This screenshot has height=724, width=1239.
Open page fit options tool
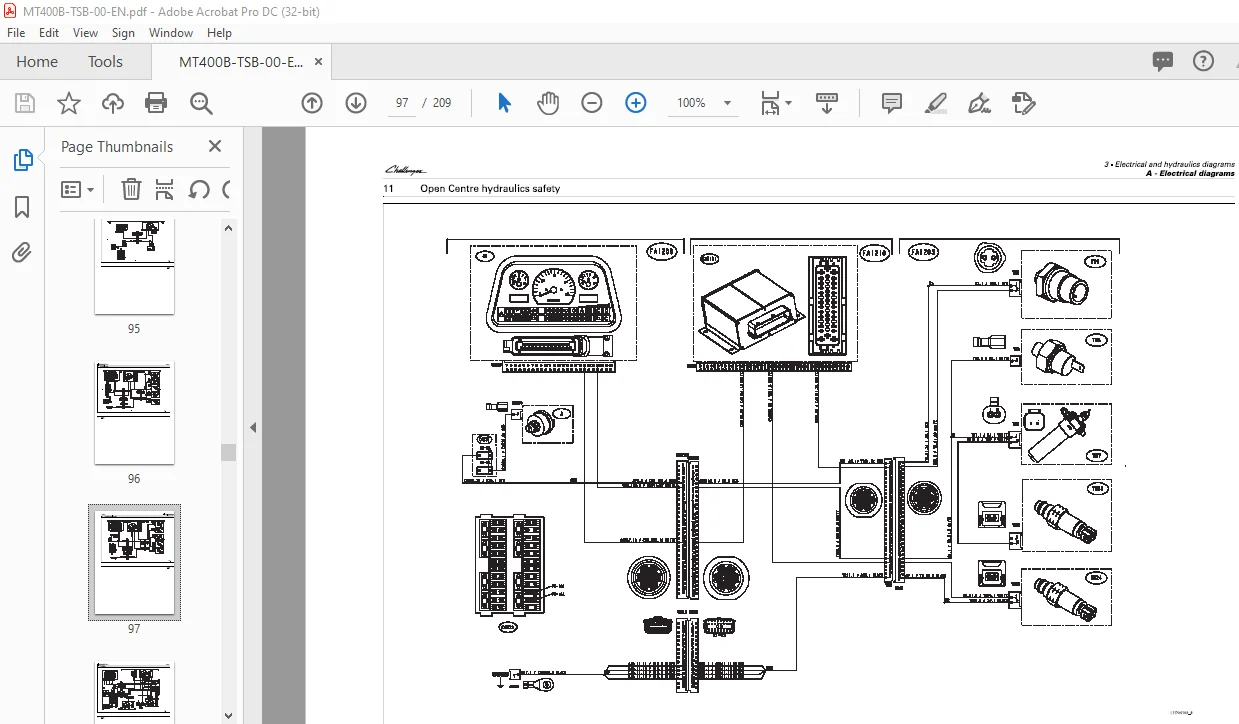pos(770,103)
